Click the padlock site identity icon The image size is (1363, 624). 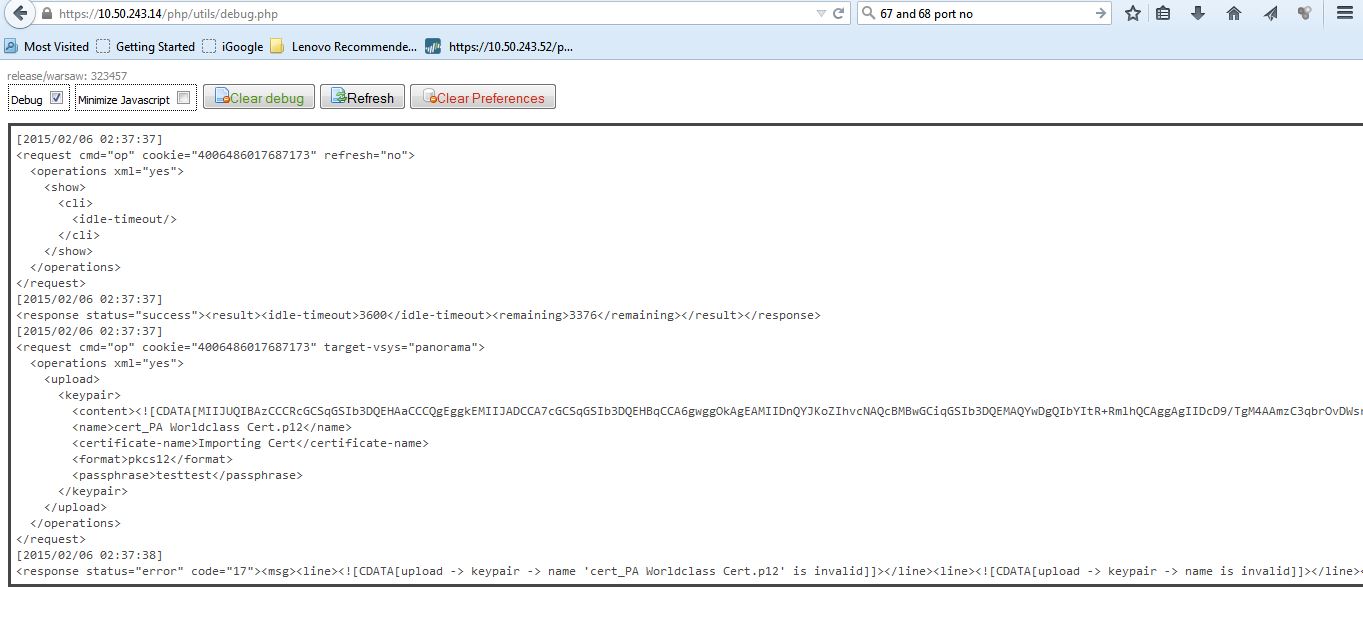point(46,14)
